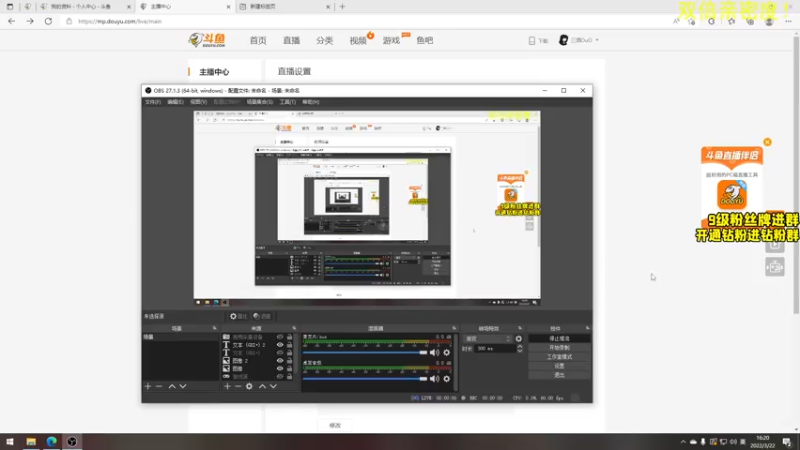Open desktop audio channel settings gear

tap(446, 379)
